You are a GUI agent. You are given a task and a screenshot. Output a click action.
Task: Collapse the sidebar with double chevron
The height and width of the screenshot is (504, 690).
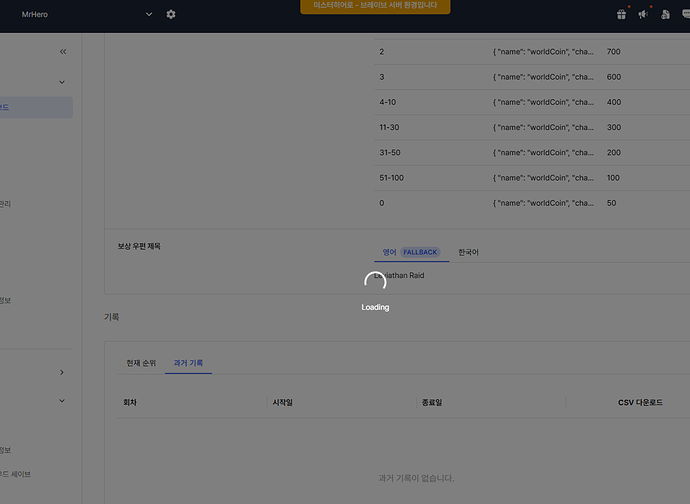tap(63, 51)
